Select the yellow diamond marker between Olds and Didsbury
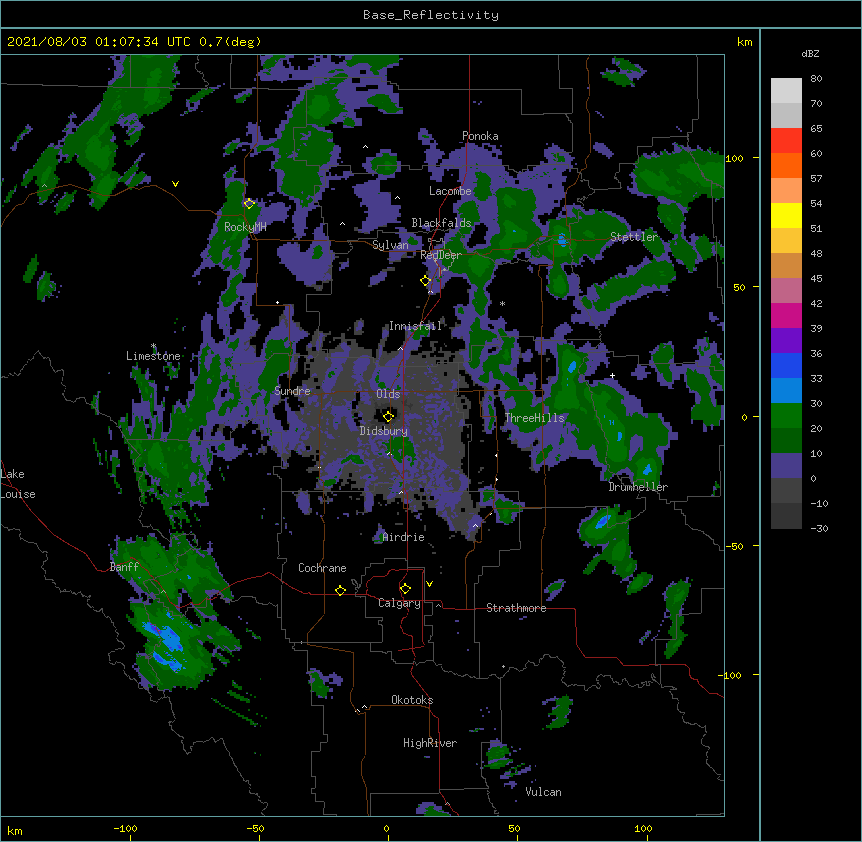 (389, 416)
